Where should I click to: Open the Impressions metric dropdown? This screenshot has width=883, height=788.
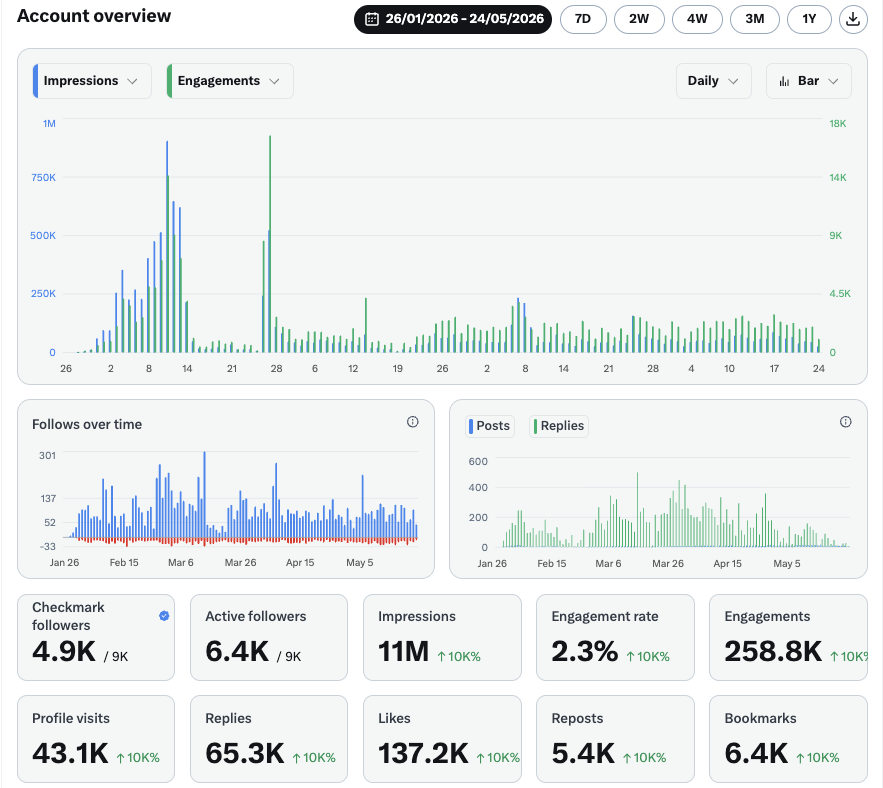[x=92, y=81]
